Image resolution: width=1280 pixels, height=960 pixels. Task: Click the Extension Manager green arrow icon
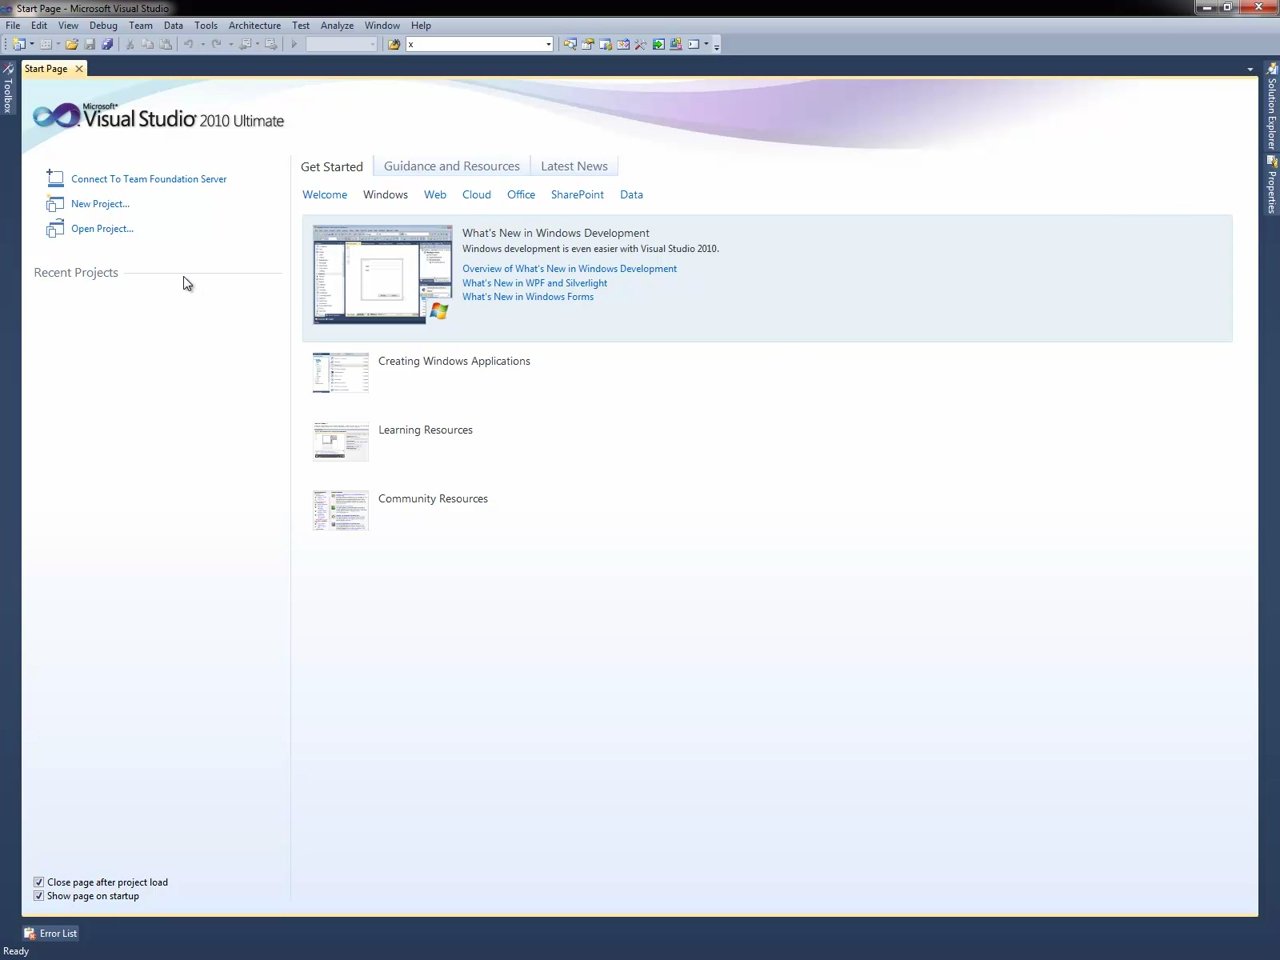click(x=659, y=44)
